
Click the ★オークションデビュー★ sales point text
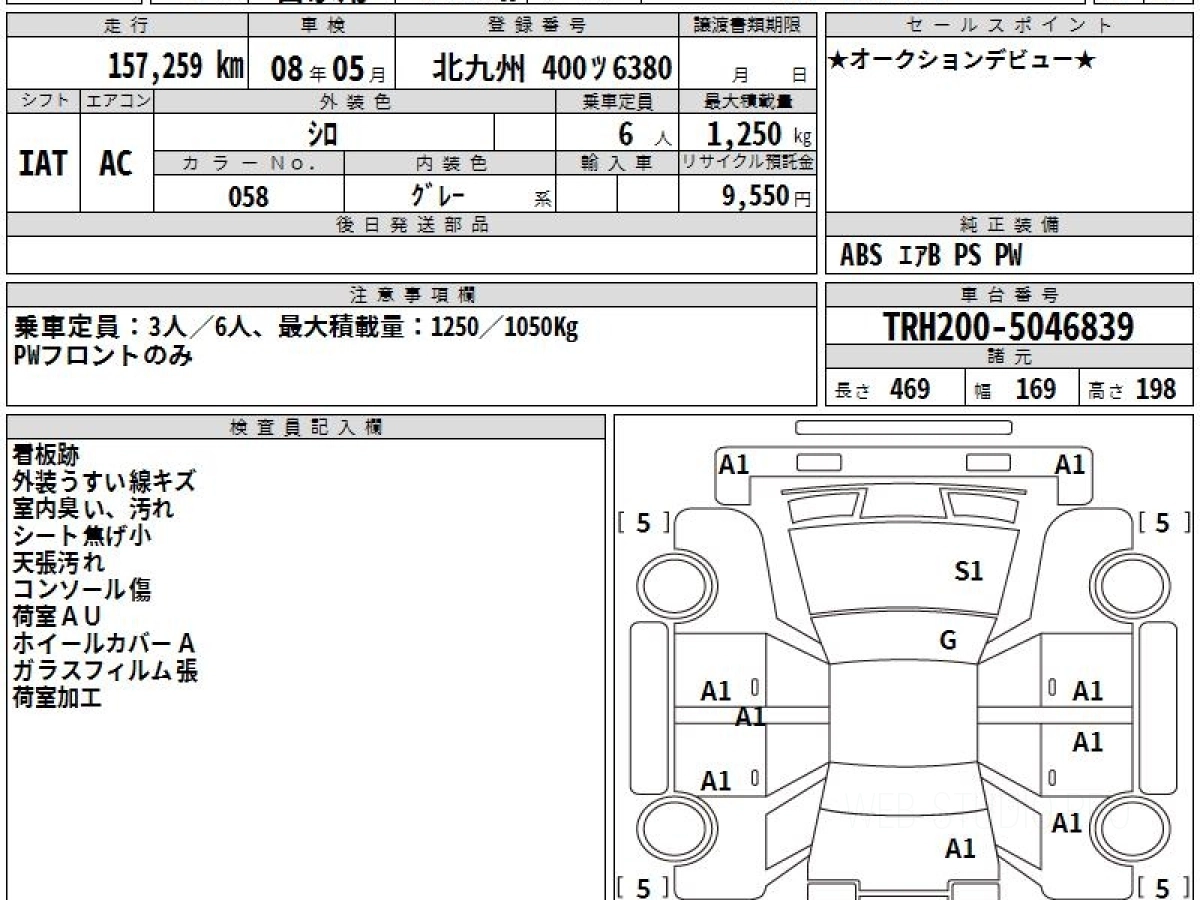click(962, 61)
